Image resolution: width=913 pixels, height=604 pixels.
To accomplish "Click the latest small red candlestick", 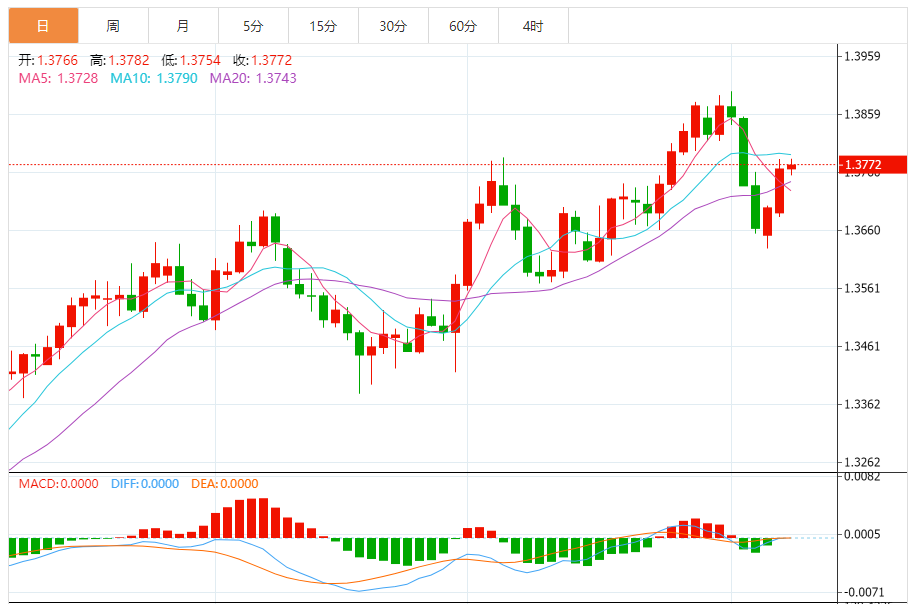I will tap(791, 167).
